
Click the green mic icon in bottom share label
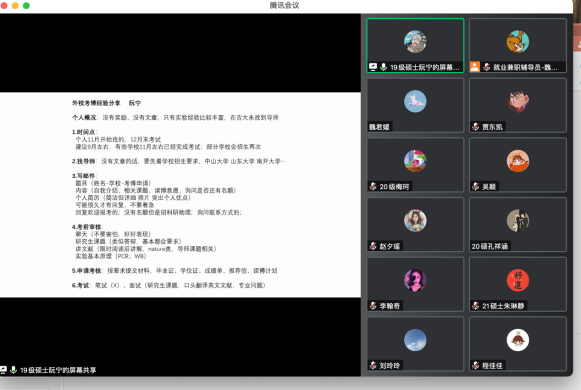click(x=14, y=370)
